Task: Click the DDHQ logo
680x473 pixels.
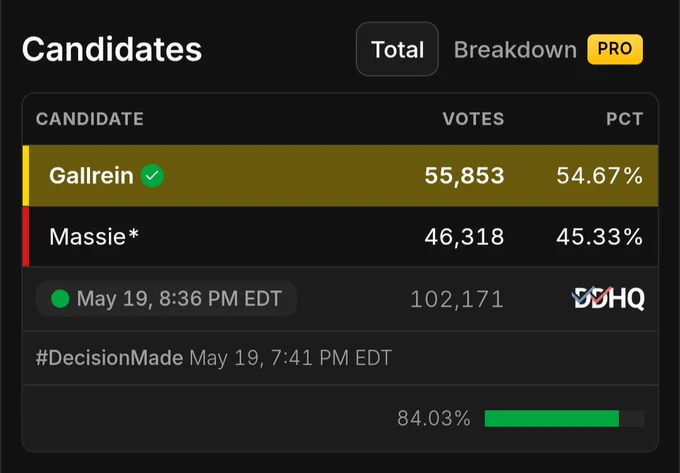Action: (x=608, y=298)
